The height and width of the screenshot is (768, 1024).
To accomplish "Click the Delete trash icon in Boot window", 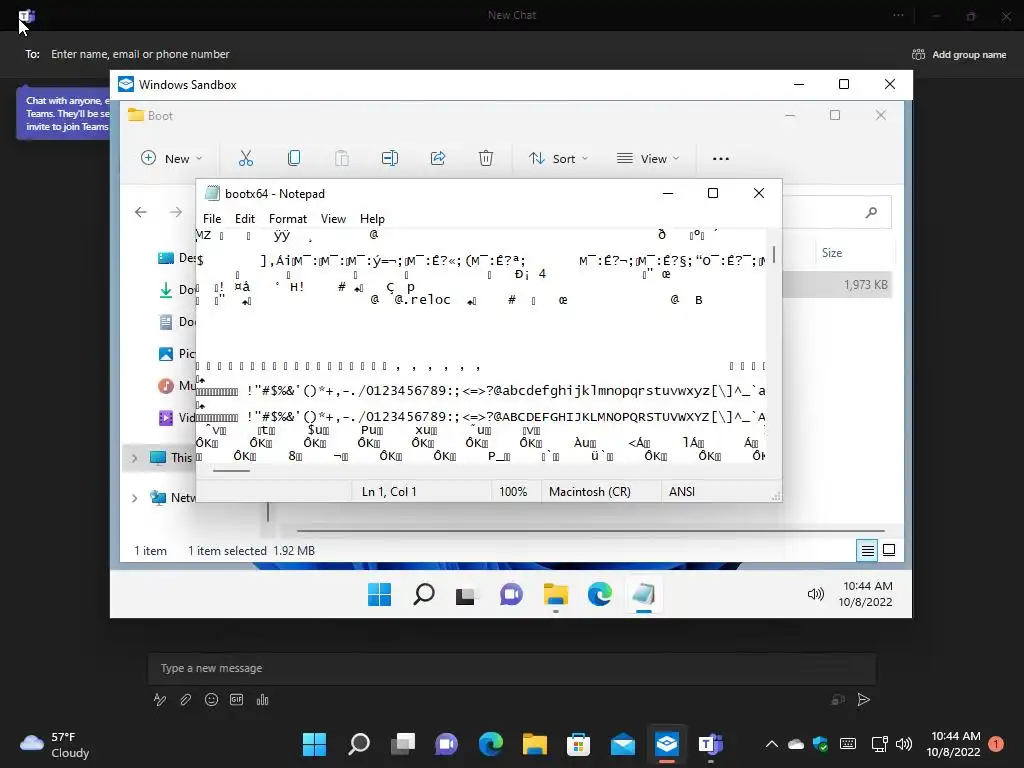I will pos(486,158).
